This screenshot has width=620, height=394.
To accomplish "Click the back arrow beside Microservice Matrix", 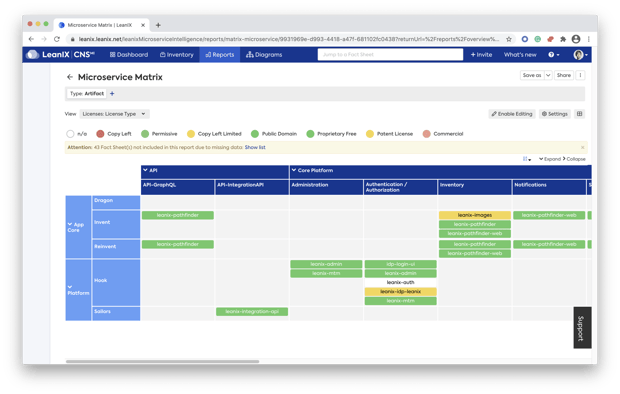I will (70, 77).
